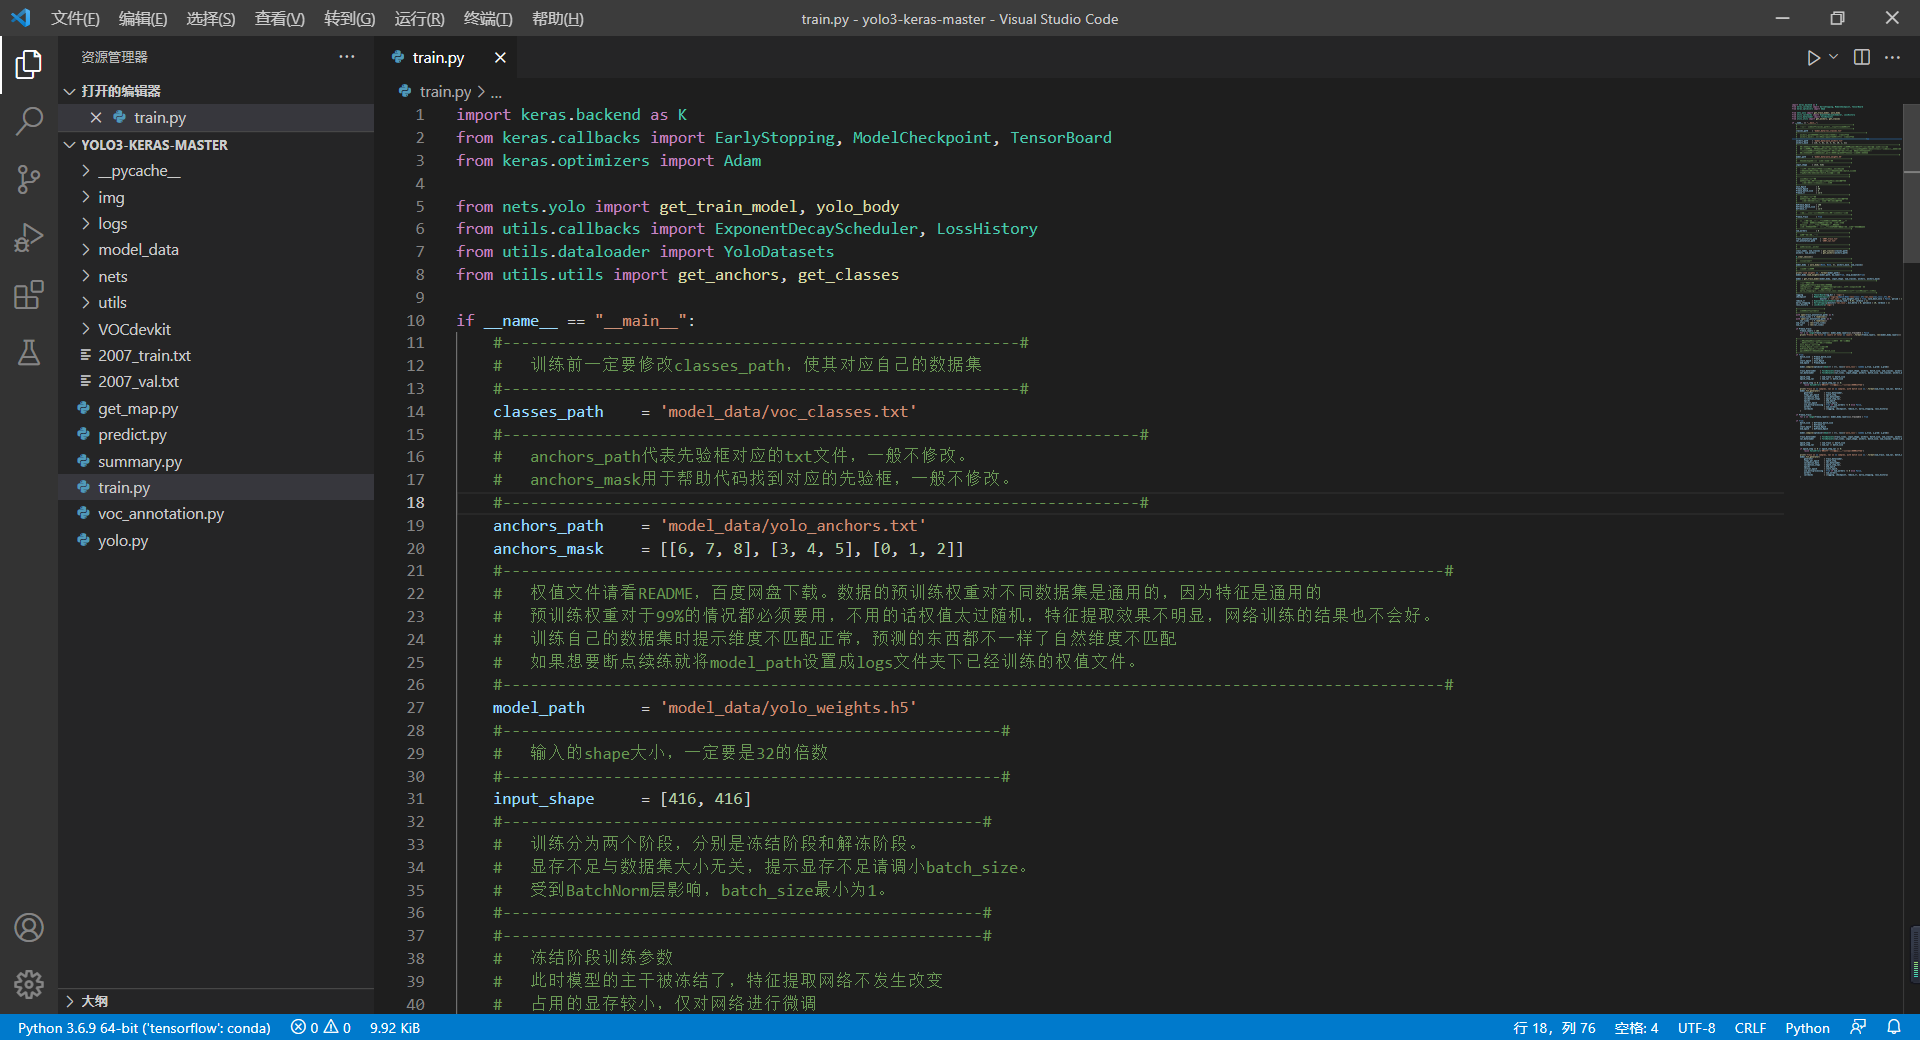The image size is (1920, 1040).
Task: Open Explorer panel views and more actions
Action: click(346, 57)
